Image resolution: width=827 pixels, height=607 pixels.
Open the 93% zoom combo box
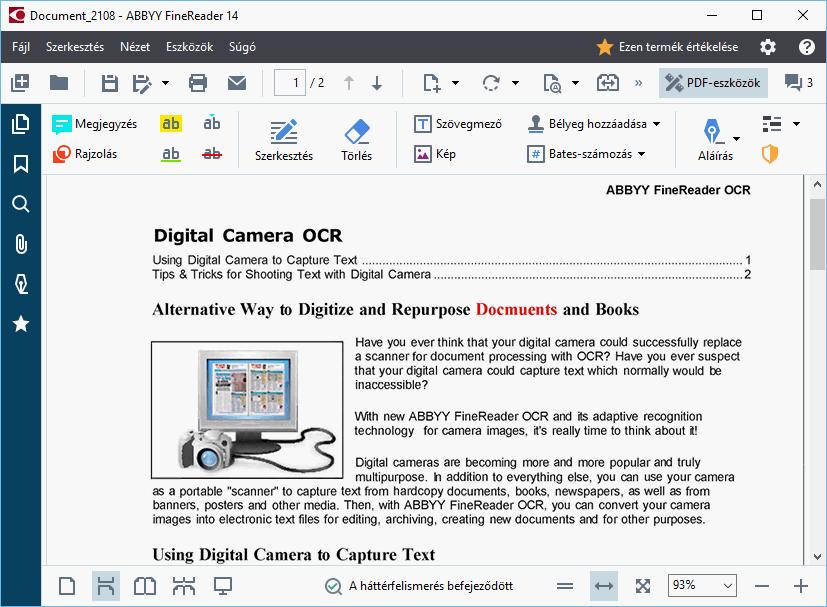pyautogui.click(x=702, y=585)
